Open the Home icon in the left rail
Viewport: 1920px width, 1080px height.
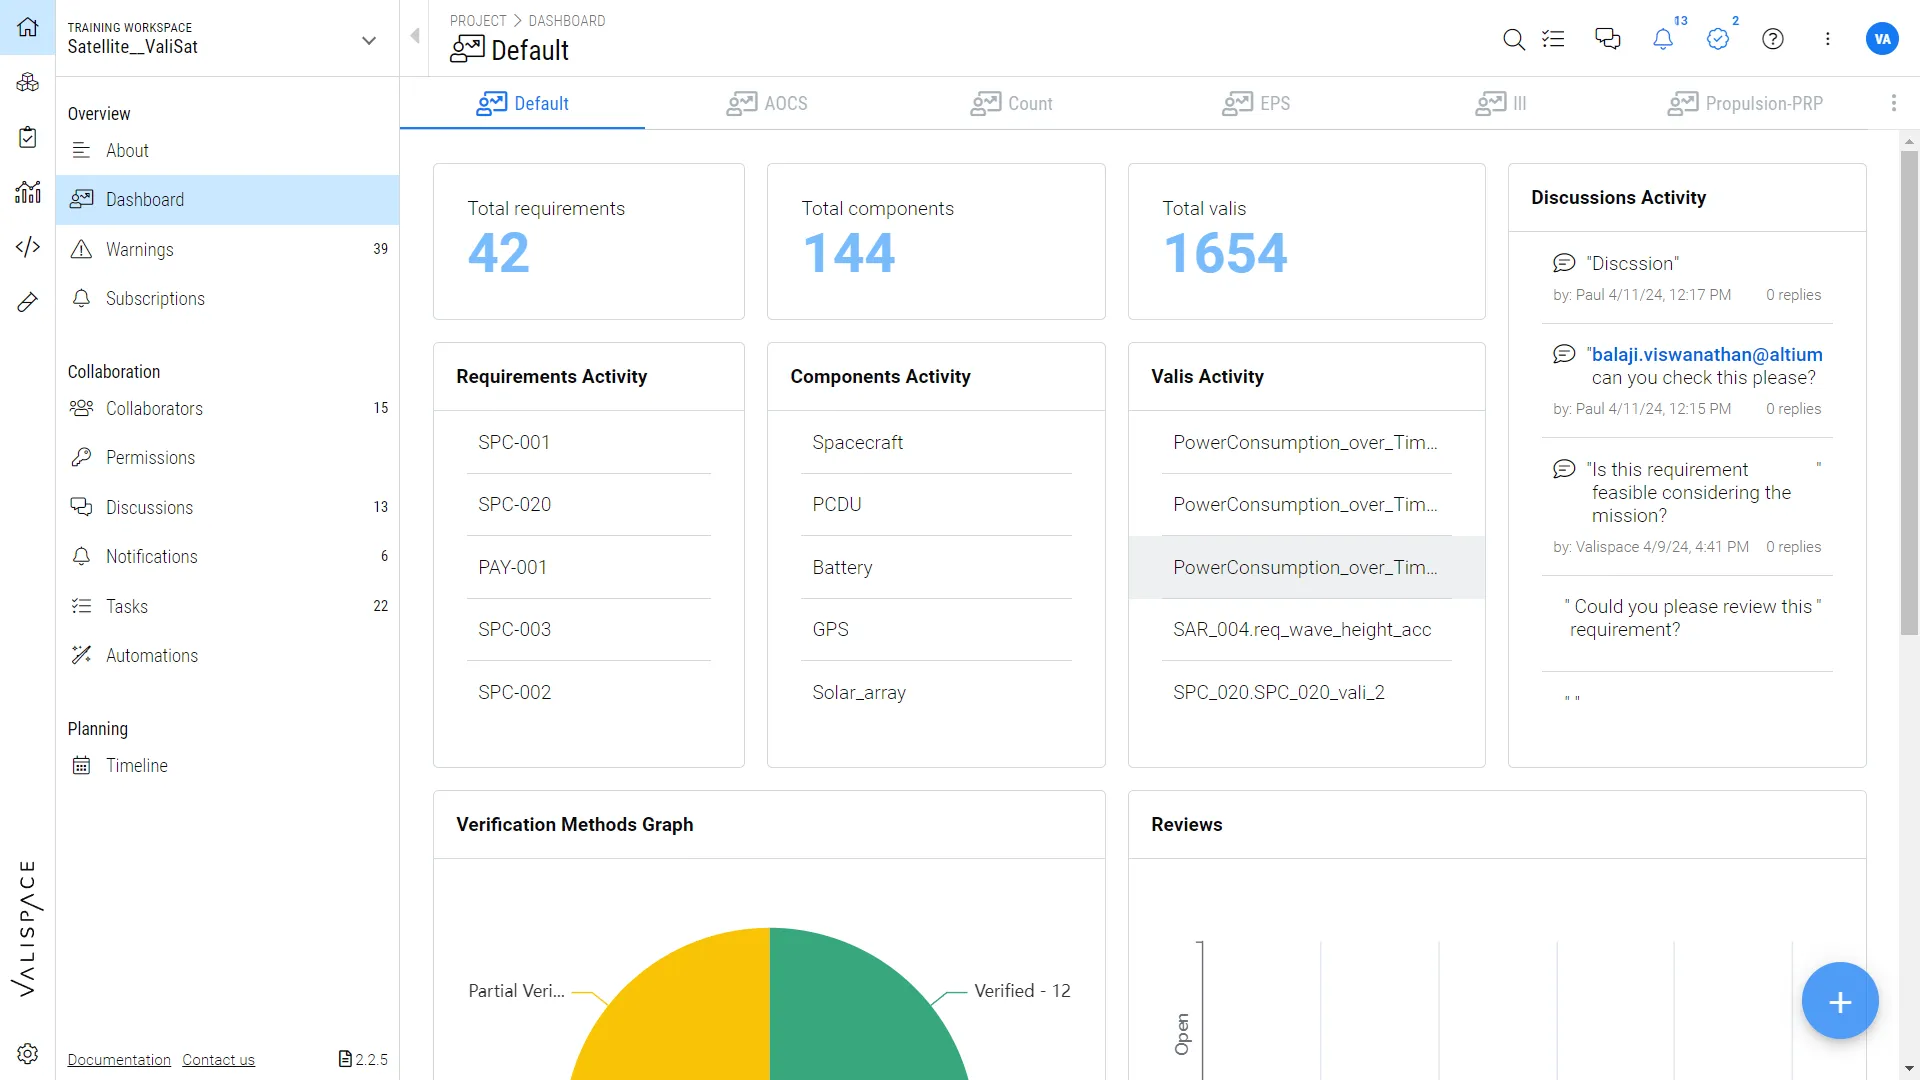click(x=28, y=28)
